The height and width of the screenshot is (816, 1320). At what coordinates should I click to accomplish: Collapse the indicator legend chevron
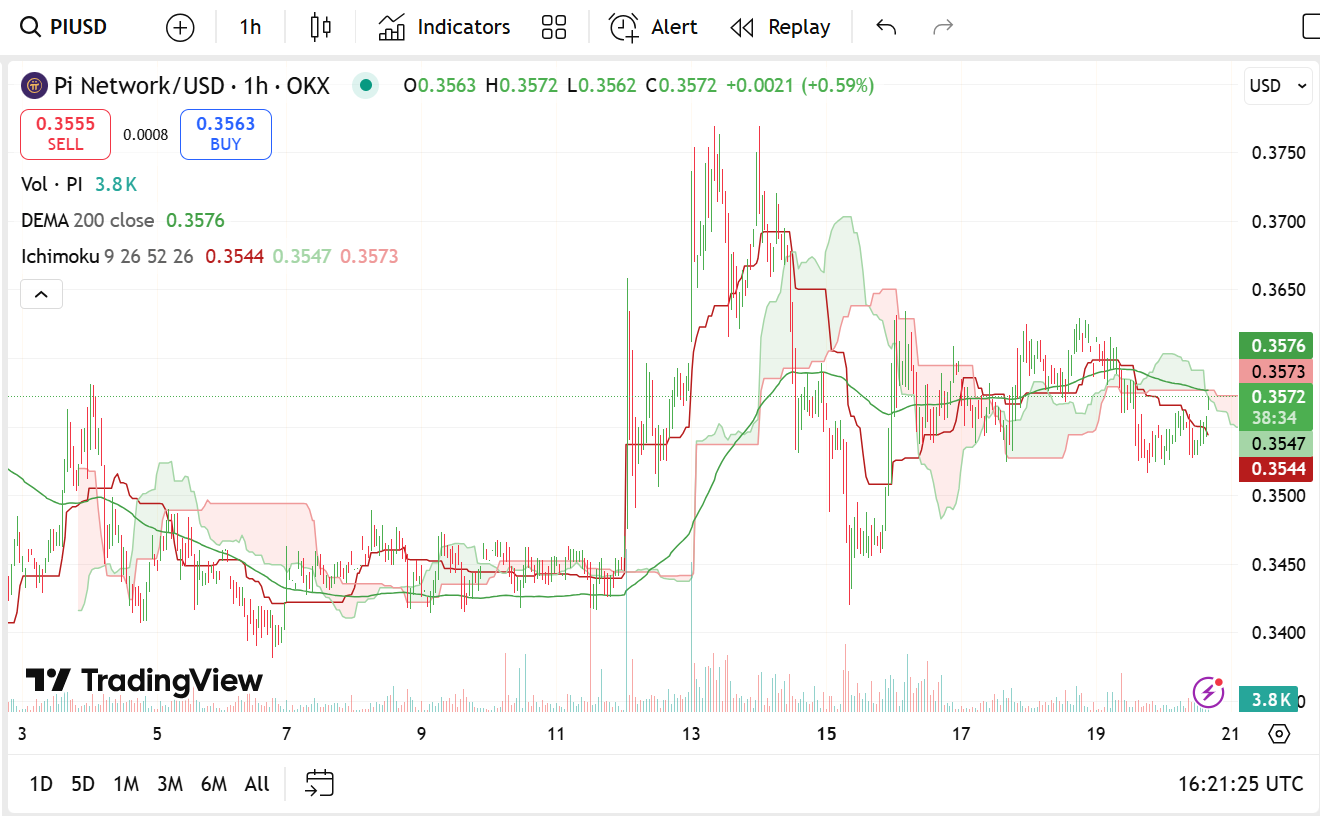click(x=42, y=294)
